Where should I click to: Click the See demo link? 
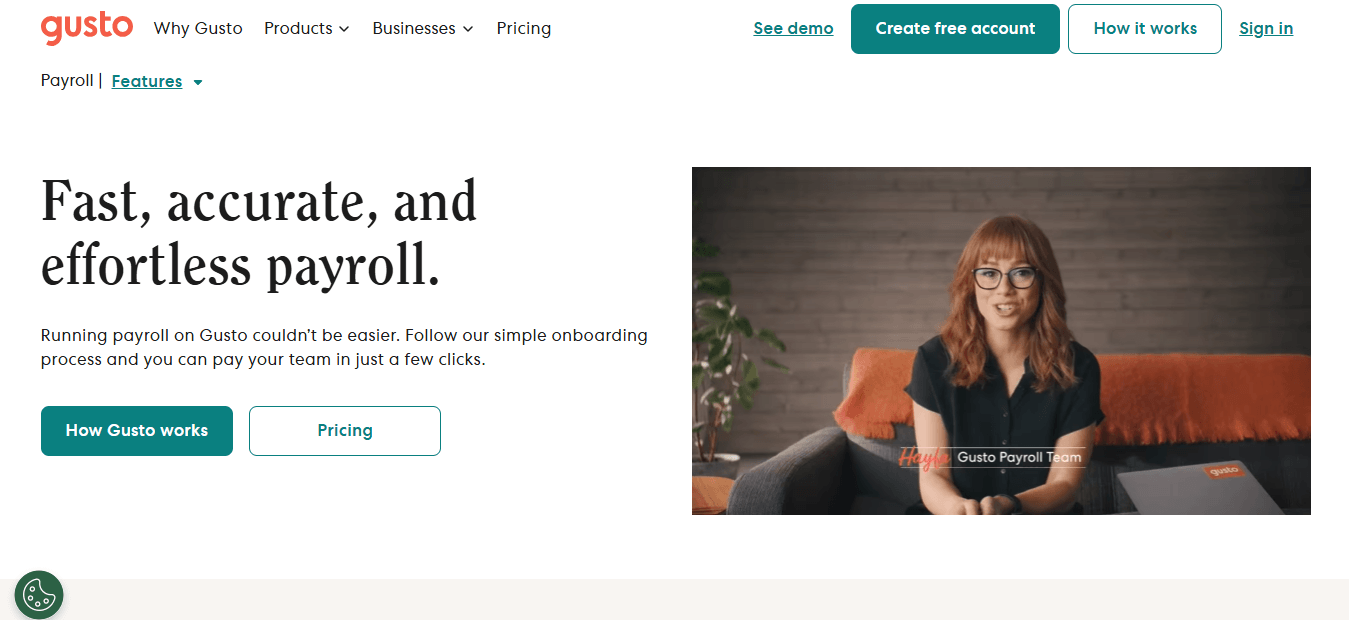793,28
